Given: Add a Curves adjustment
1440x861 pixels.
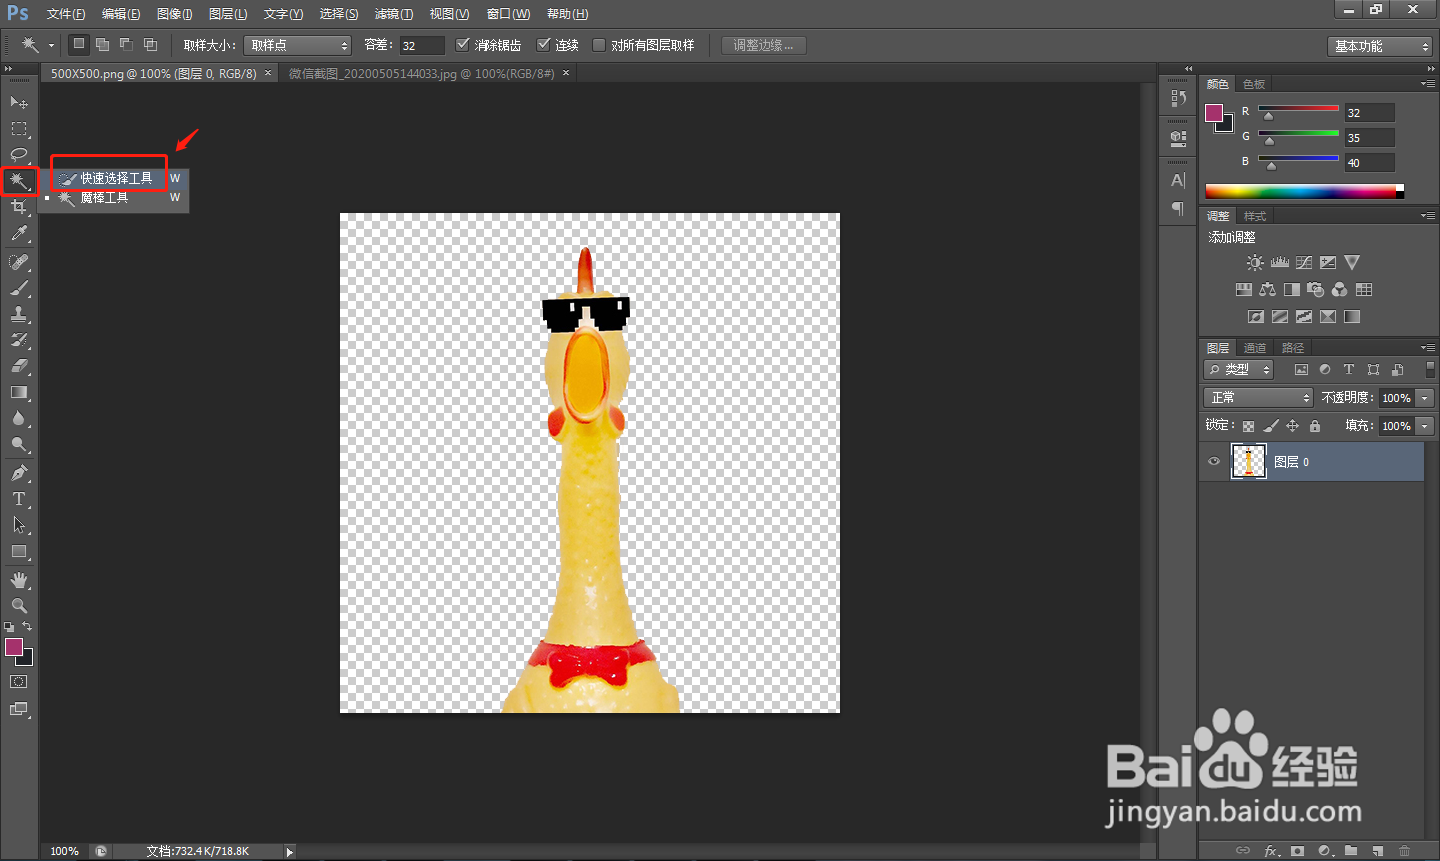Looking at the screenshot, I should 1304,262.
